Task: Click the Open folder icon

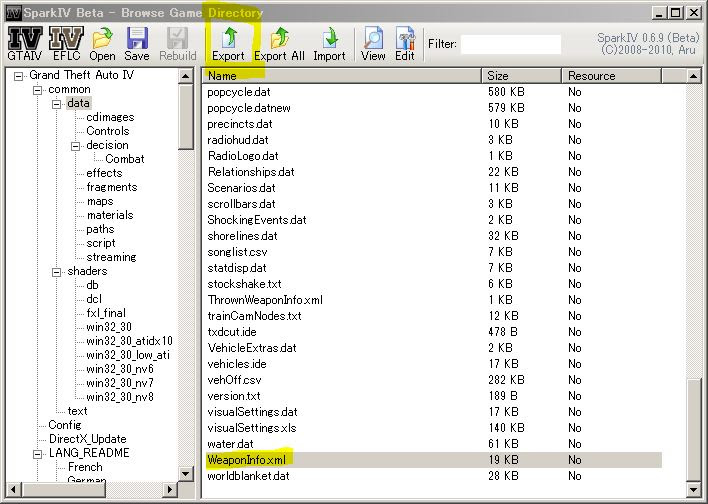Action: [102, 38]
